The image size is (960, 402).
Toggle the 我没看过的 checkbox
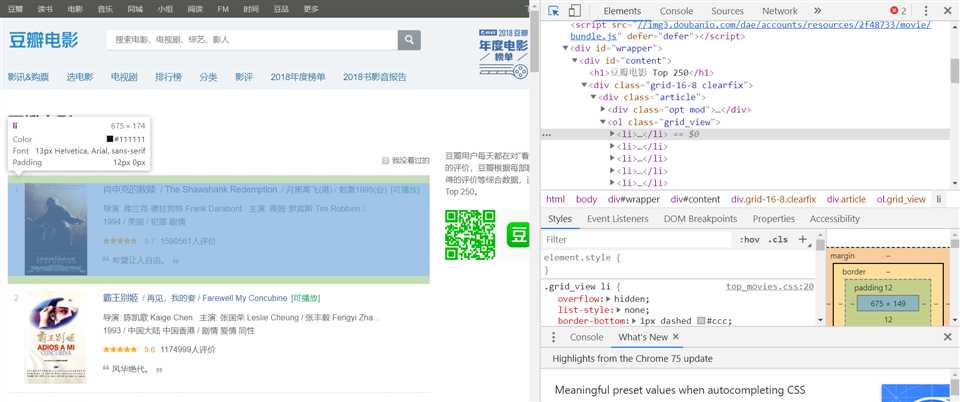[x=386, y=160]
